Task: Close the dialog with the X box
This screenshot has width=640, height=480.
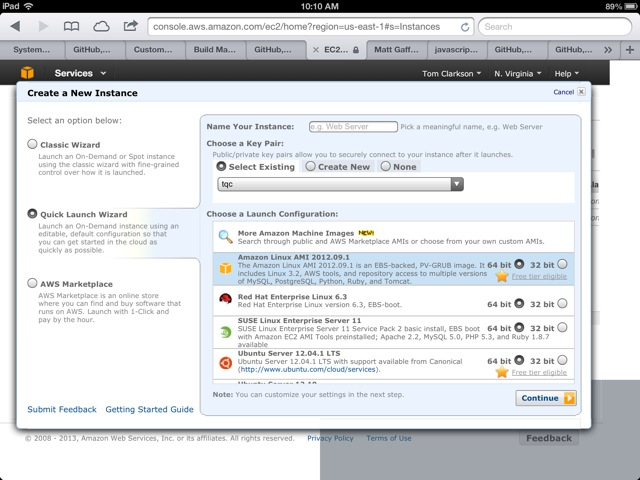Action: (x=581, y=91)
